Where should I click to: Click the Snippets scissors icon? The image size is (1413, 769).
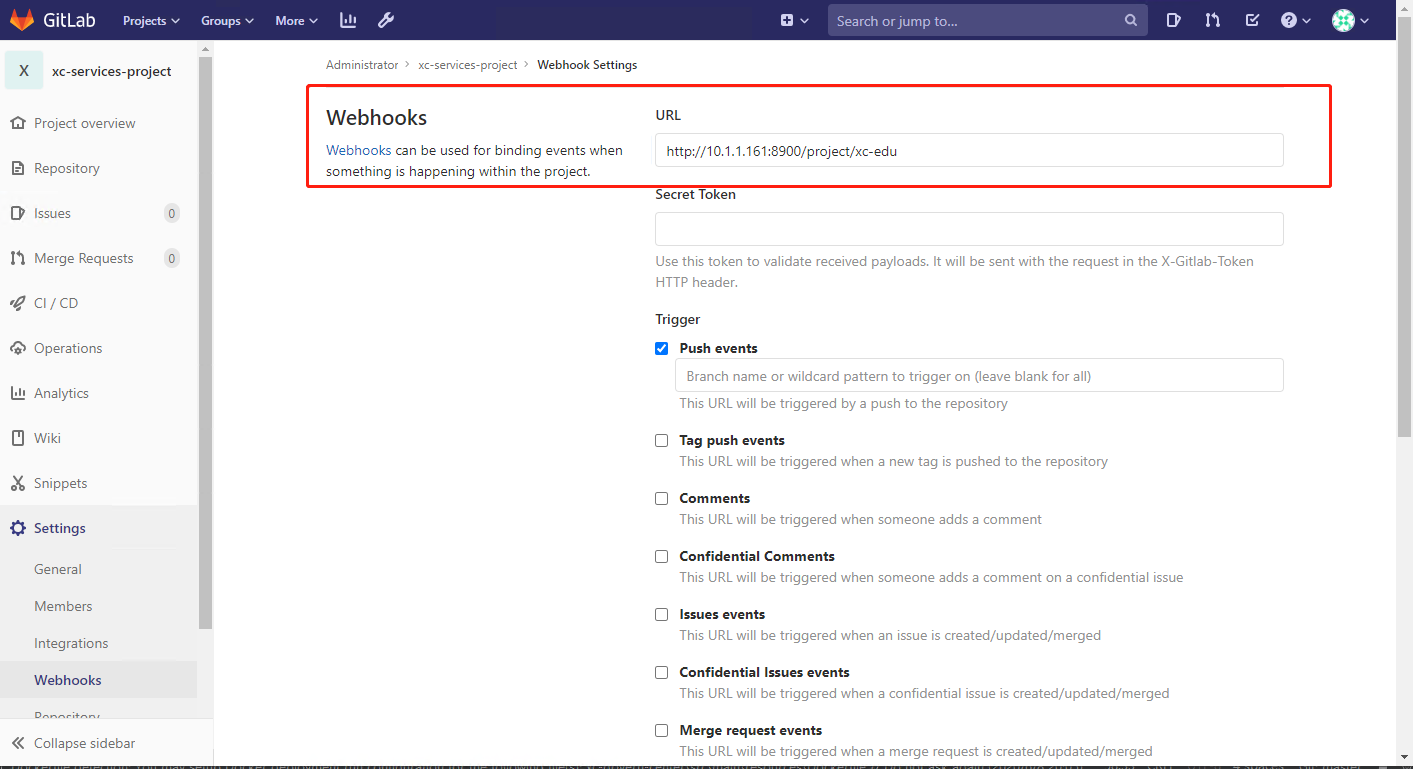pyautogui.click(x=17, y=483)
